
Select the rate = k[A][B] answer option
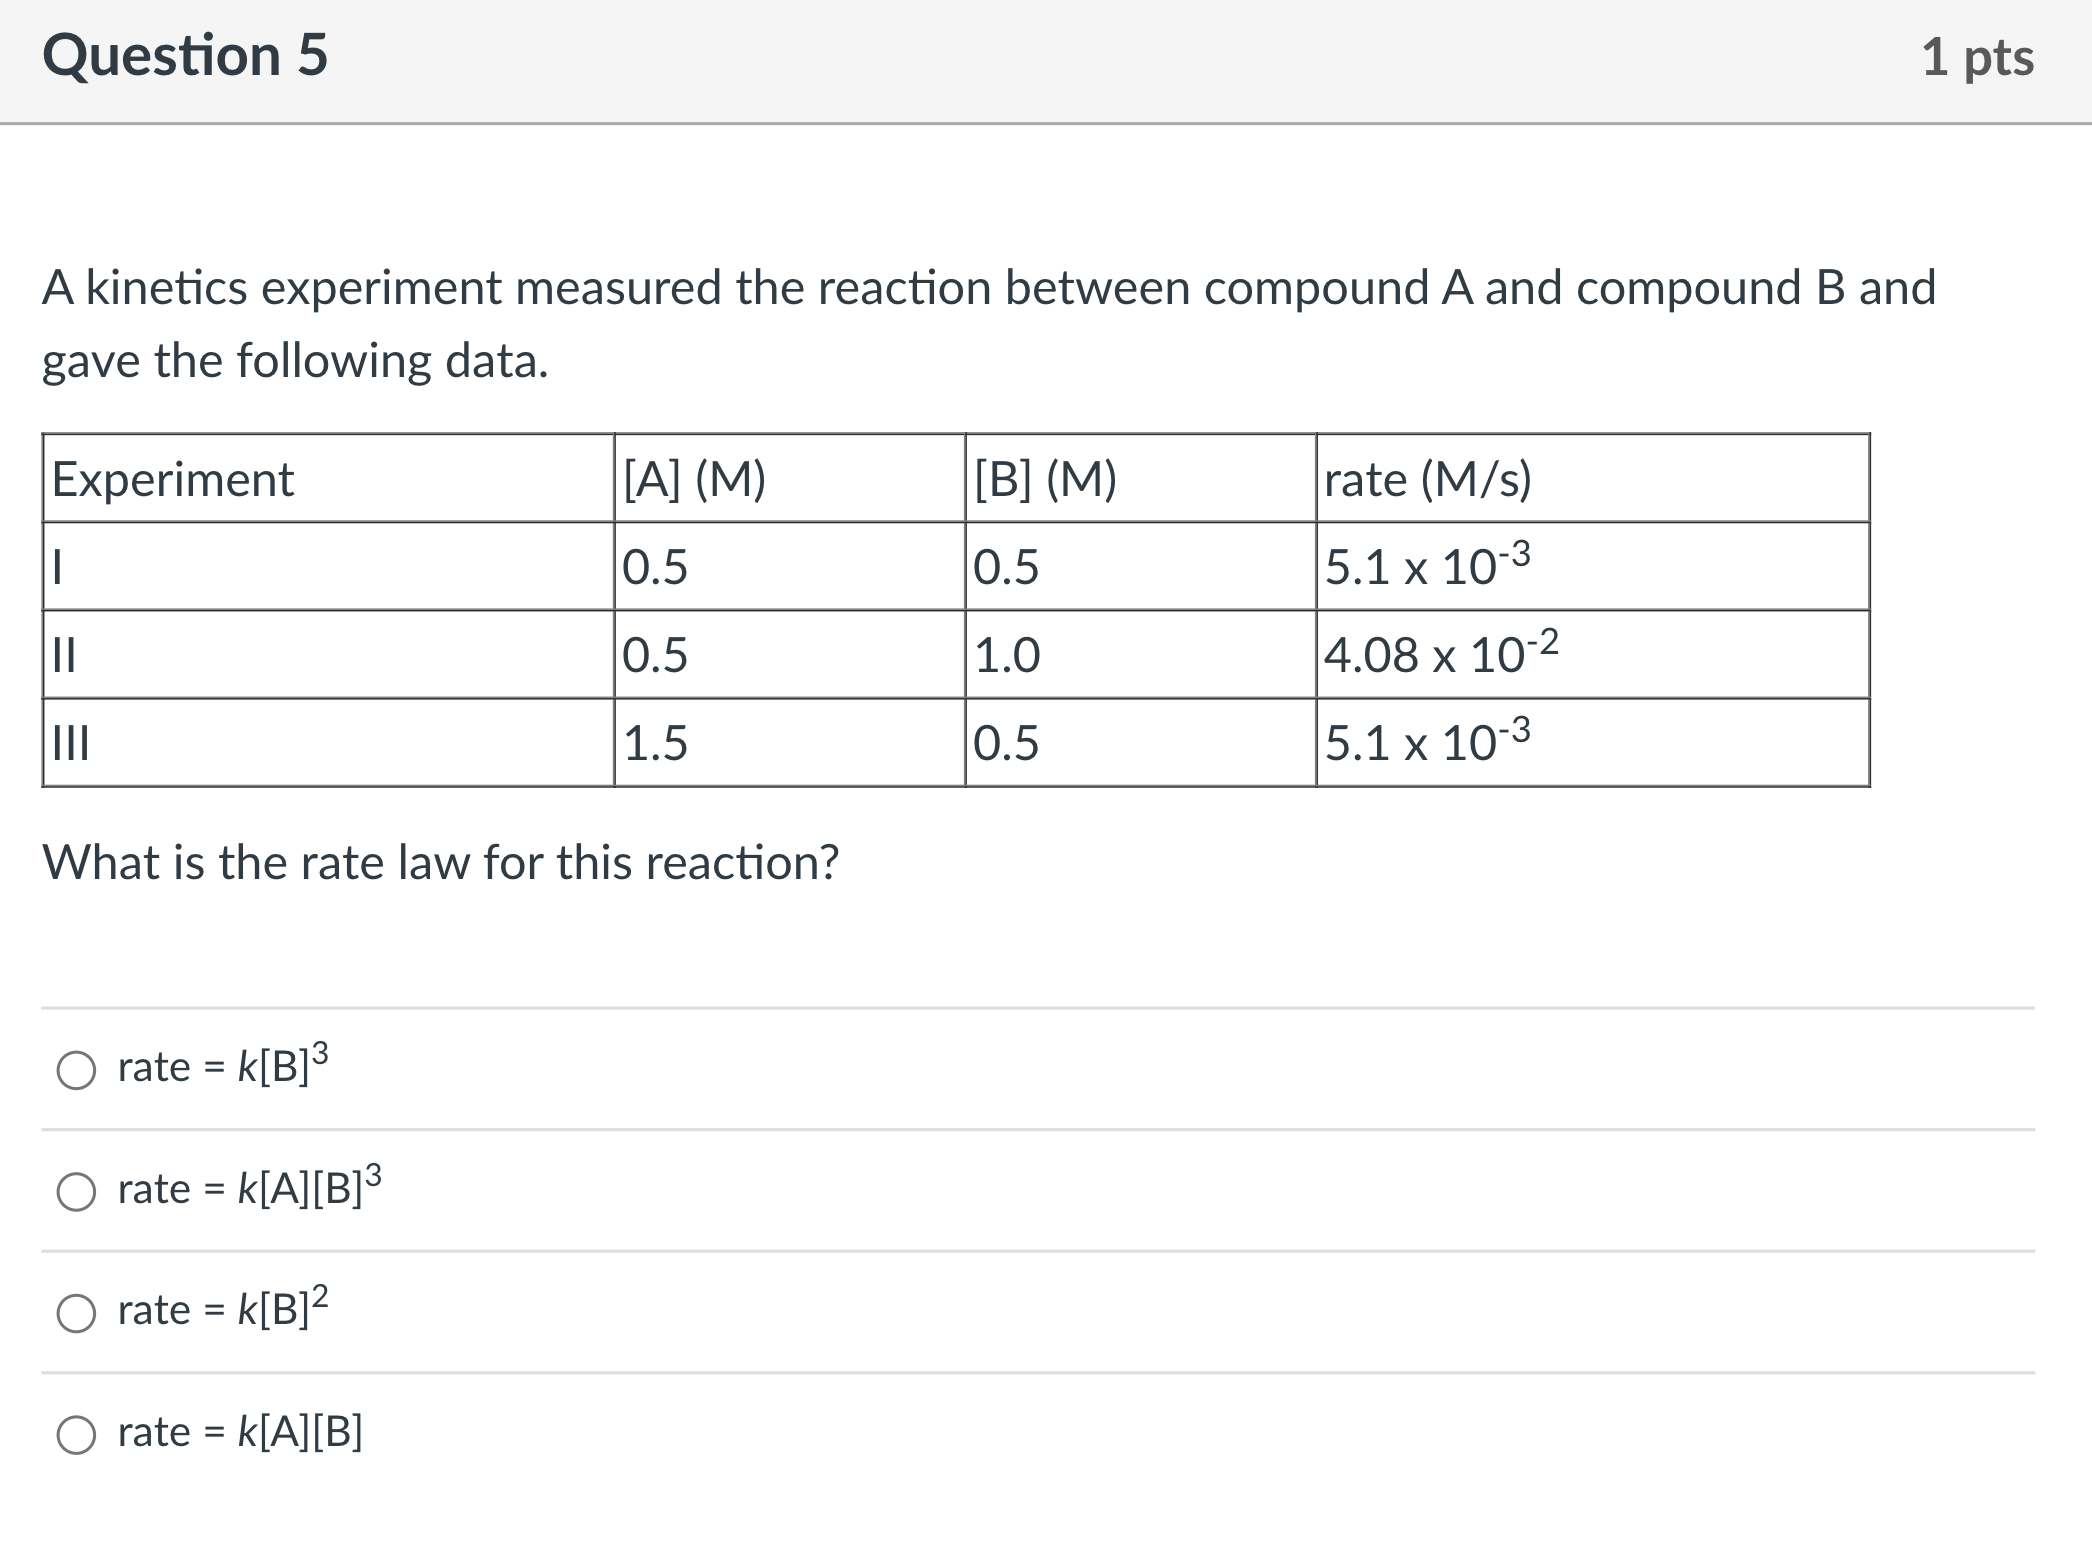(x=76, y=1432)
